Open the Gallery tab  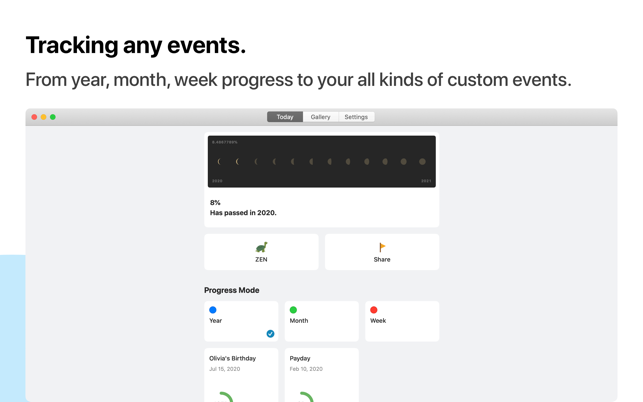(320, 117)
